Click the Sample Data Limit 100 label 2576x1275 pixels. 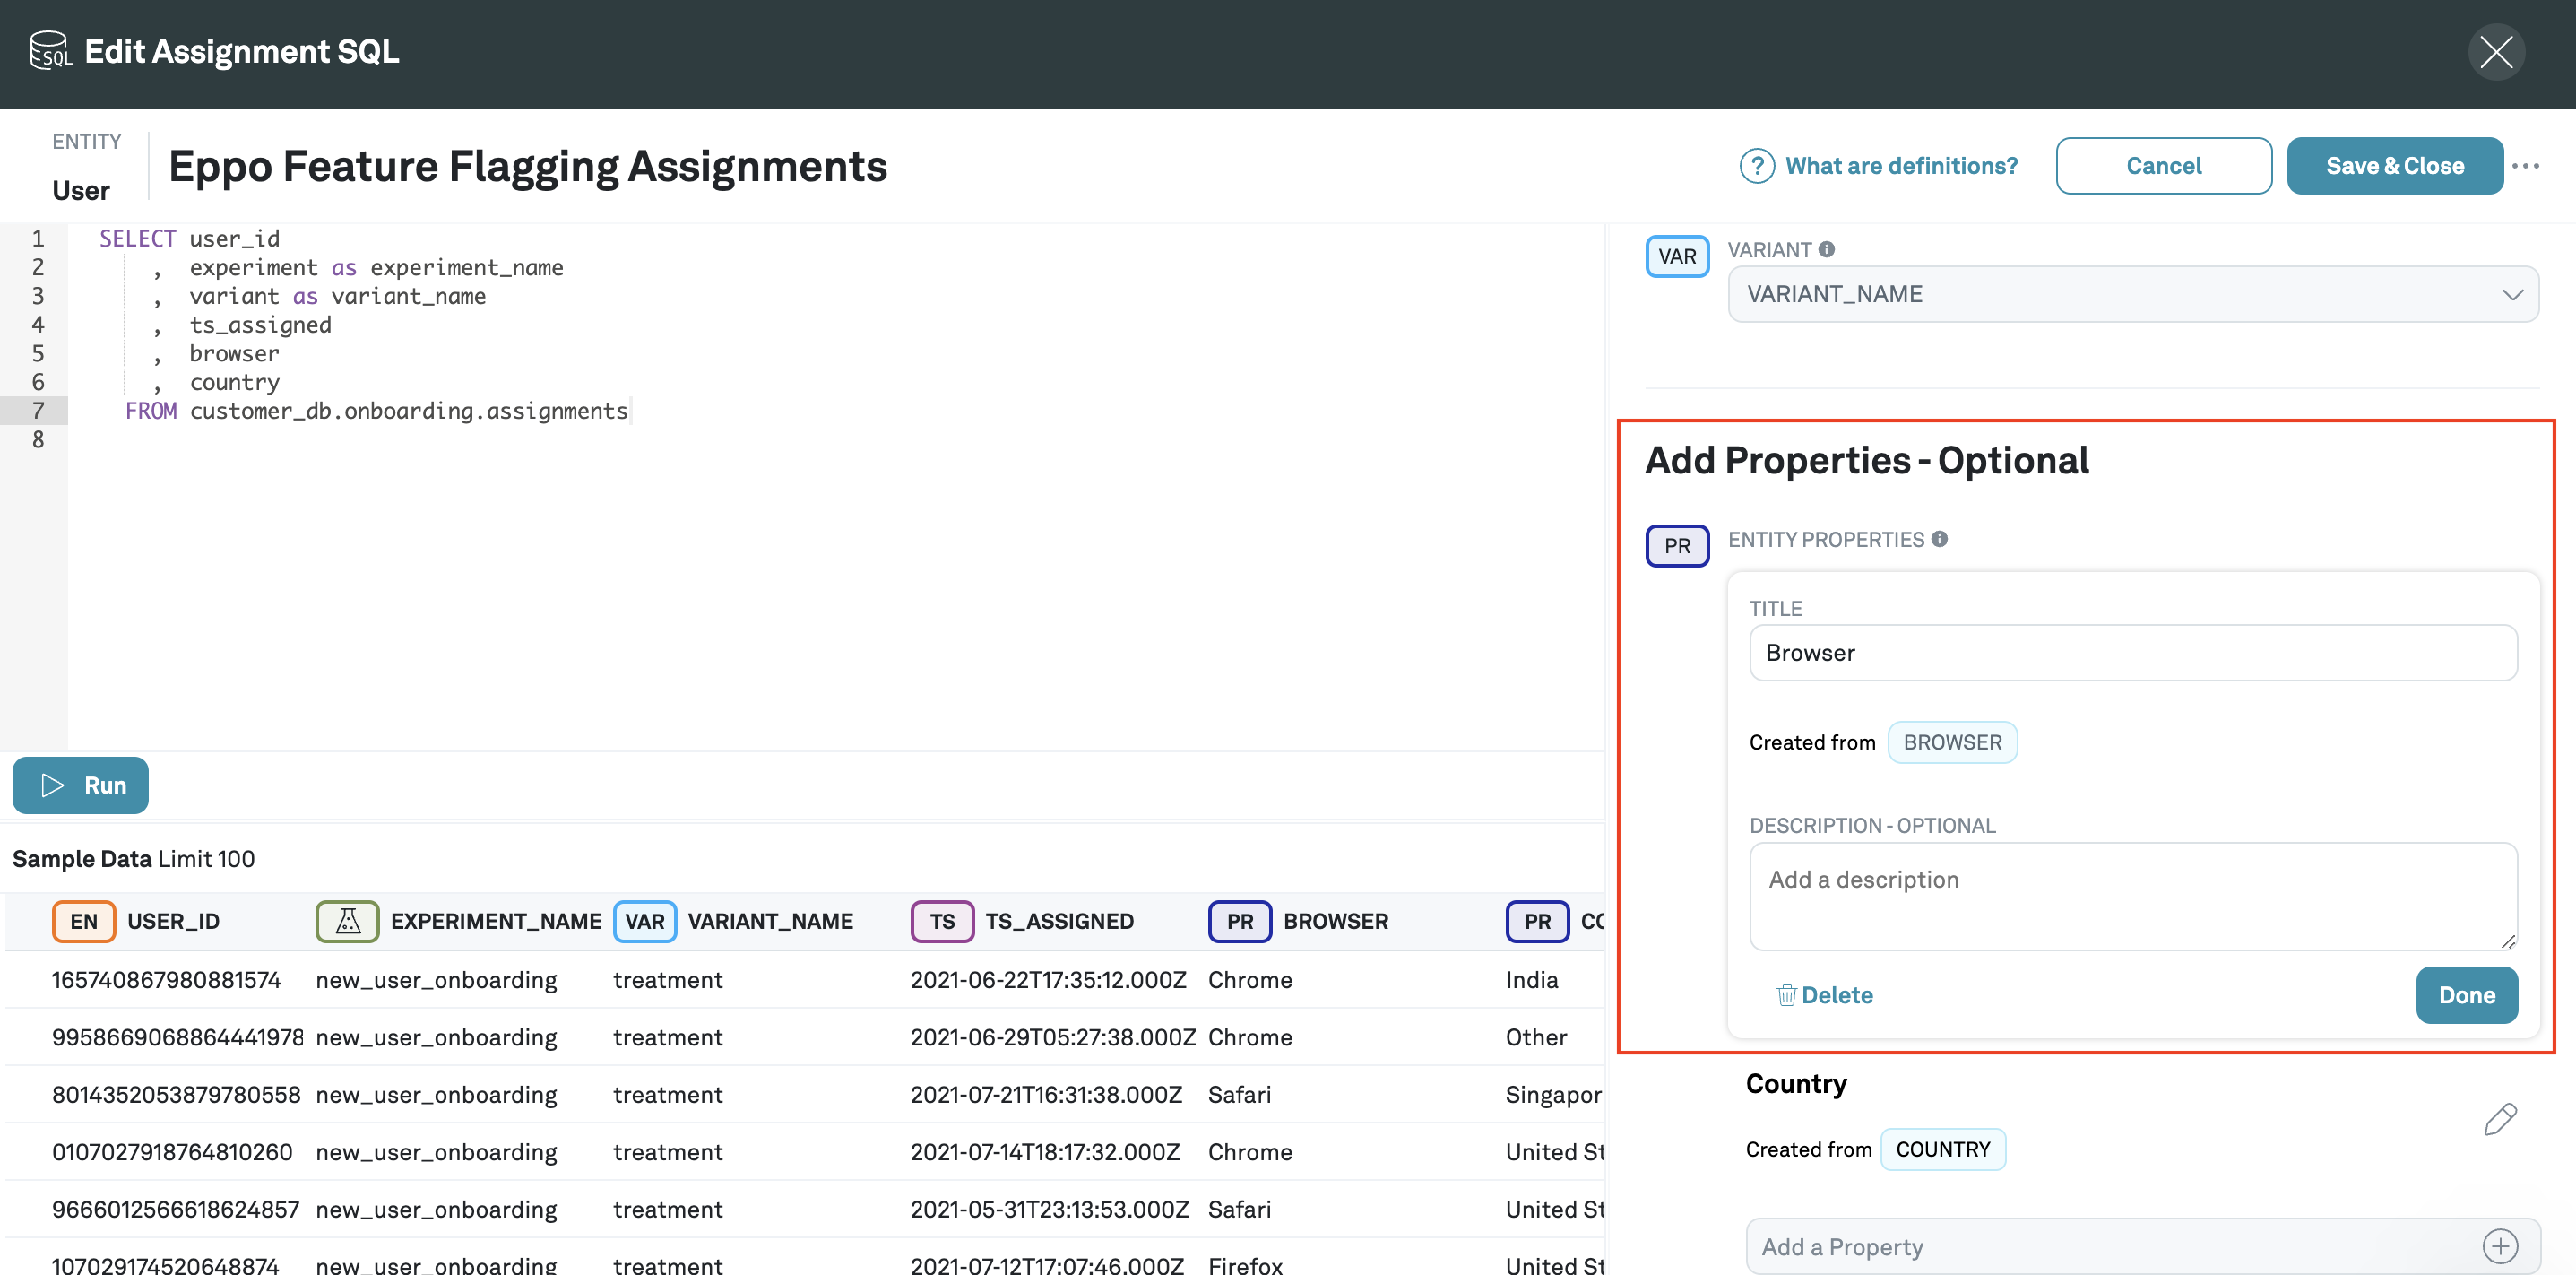pyautogui.click(x=133, y=859)
